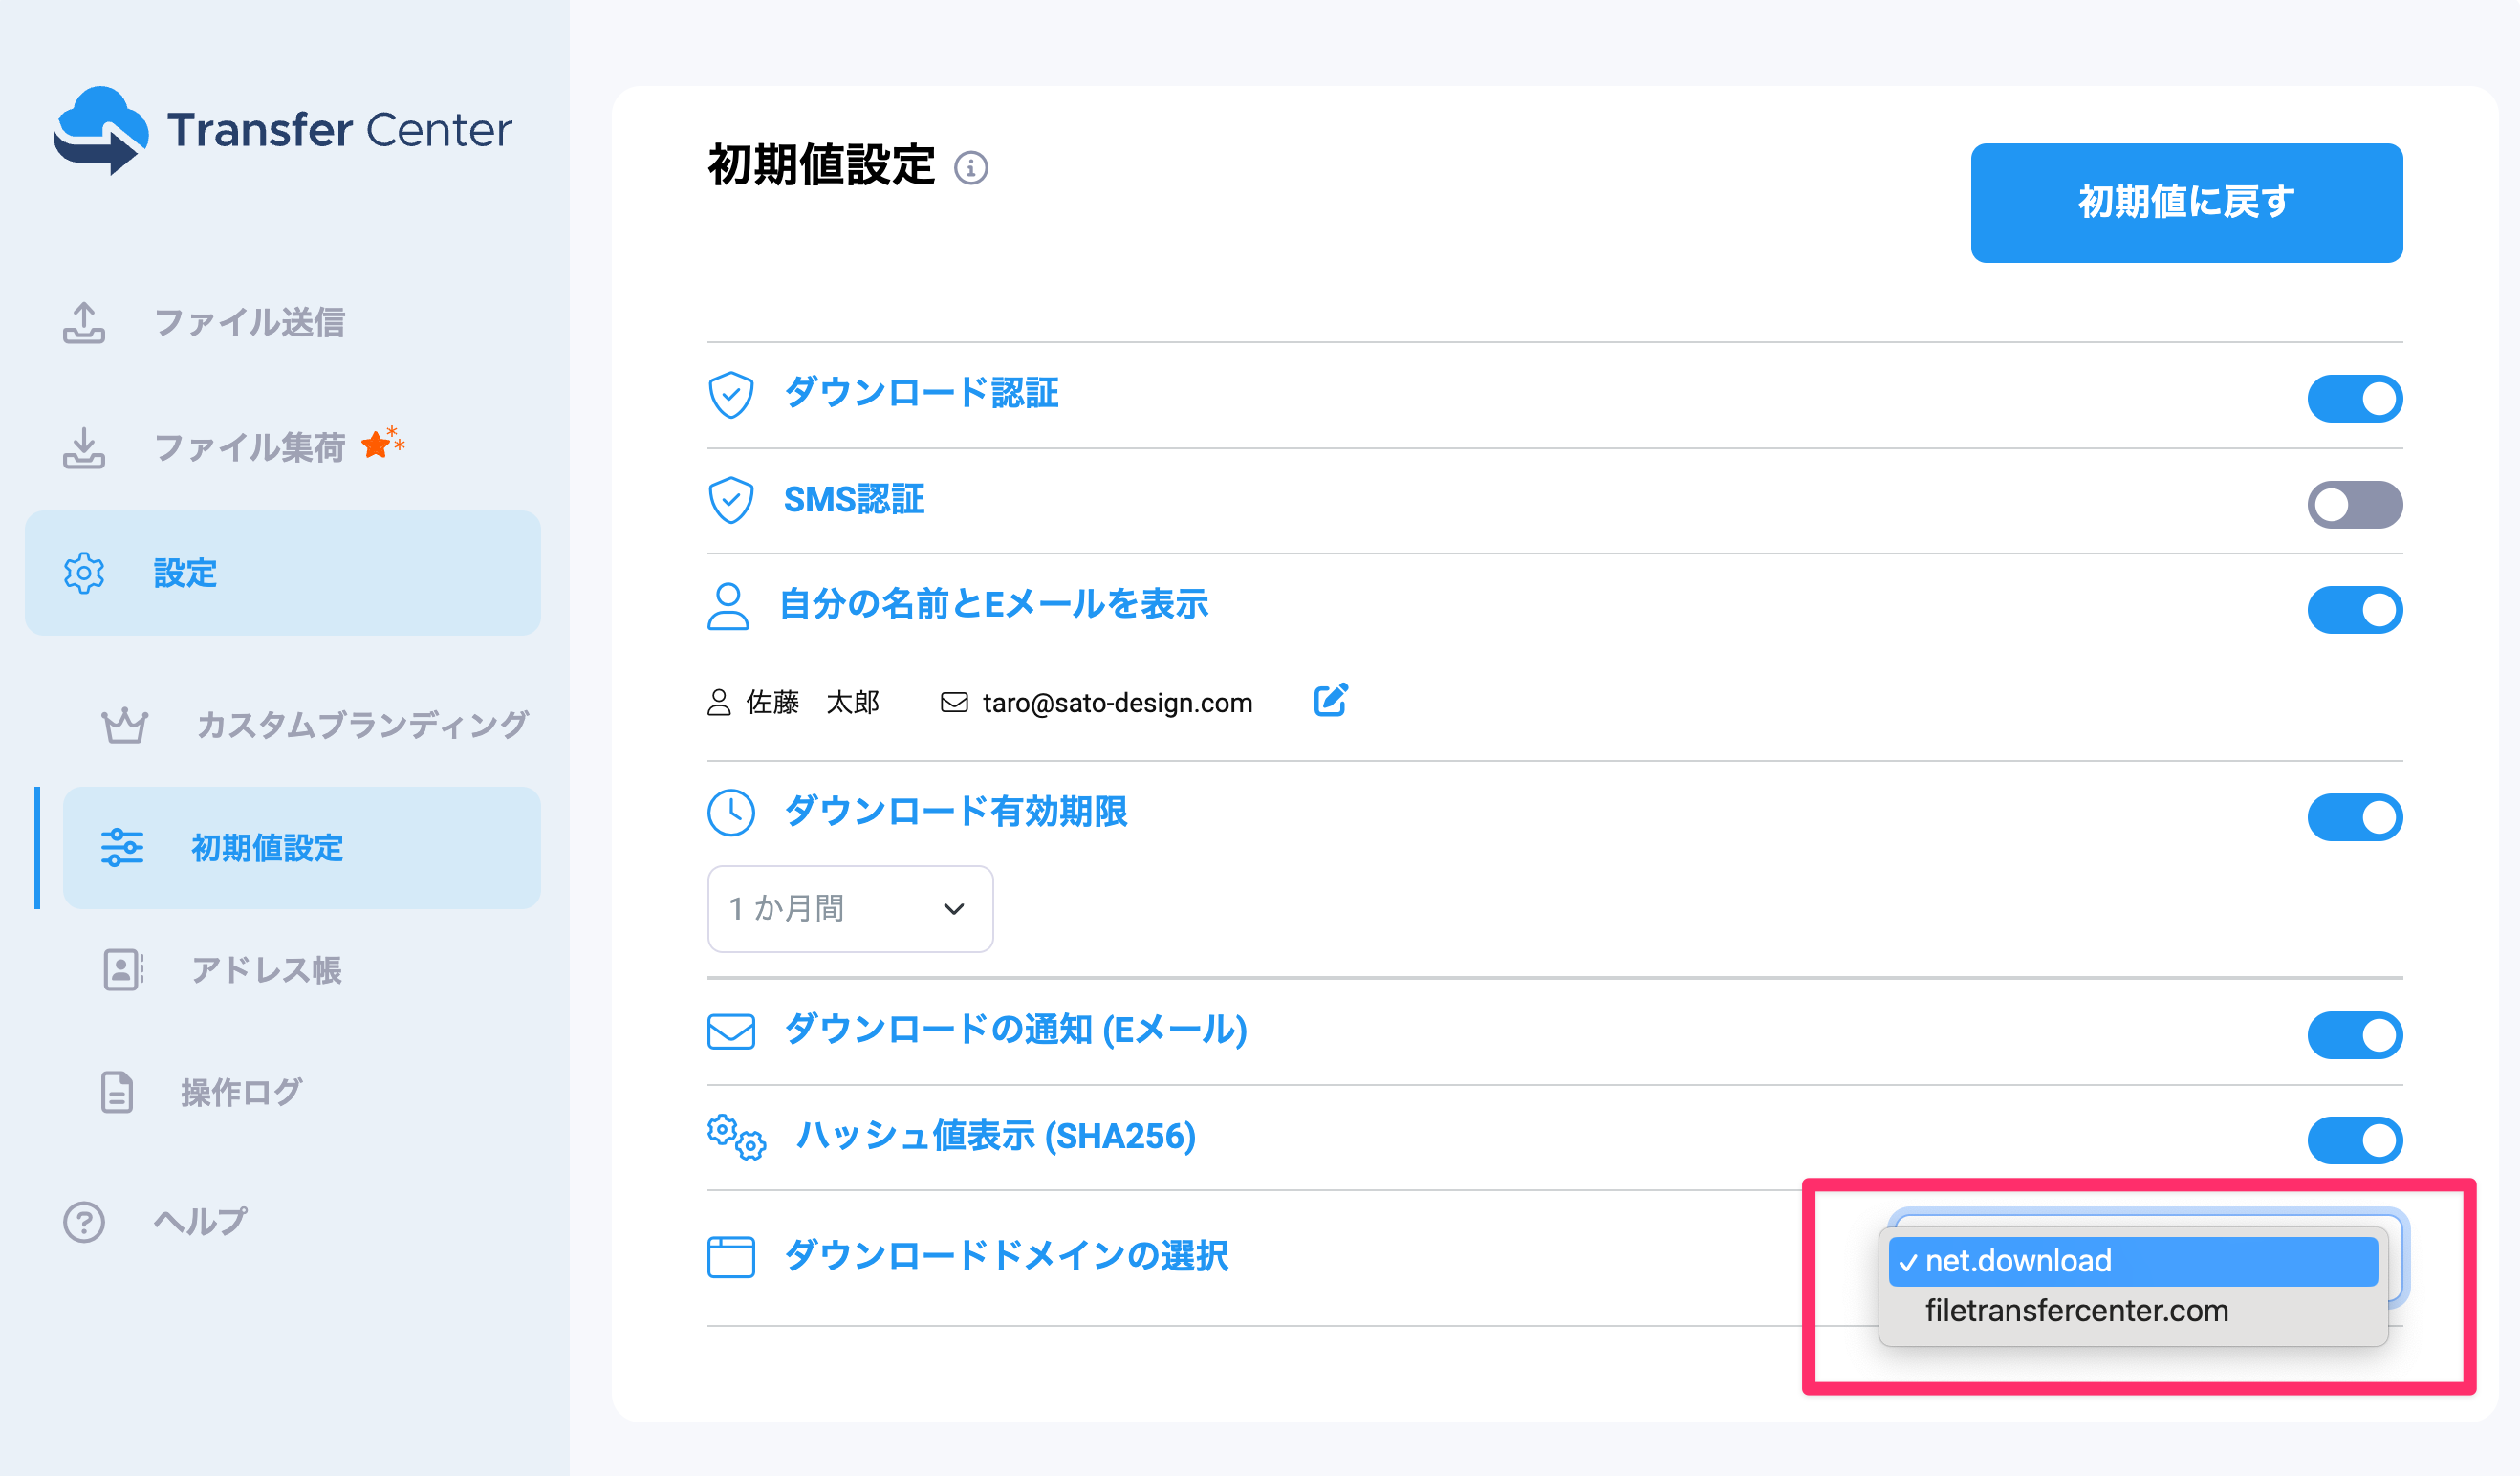Select the 初期値設定 sliders icon
Screen dimensions: 2520x1476
[x=122, y=847]
